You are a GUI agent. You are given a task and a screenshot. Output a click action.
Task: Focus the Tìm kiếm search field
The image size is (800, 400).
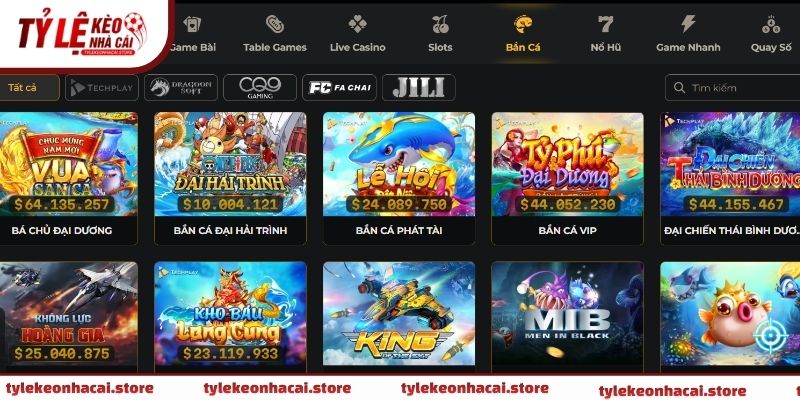[733, 88]
